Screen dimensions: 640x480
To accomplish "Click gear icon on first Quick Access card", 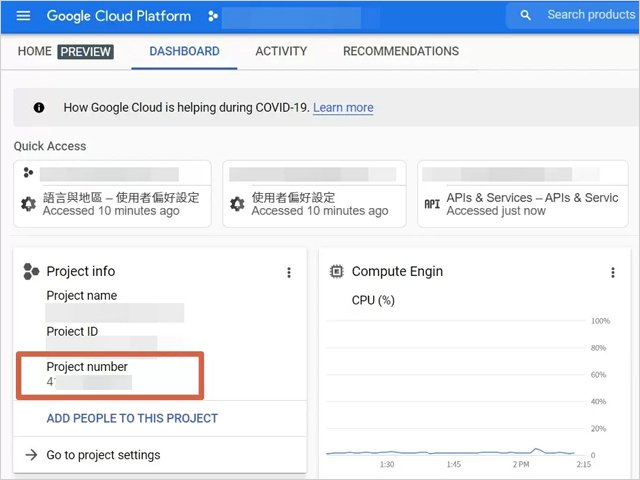I will (x=28, y=204).
